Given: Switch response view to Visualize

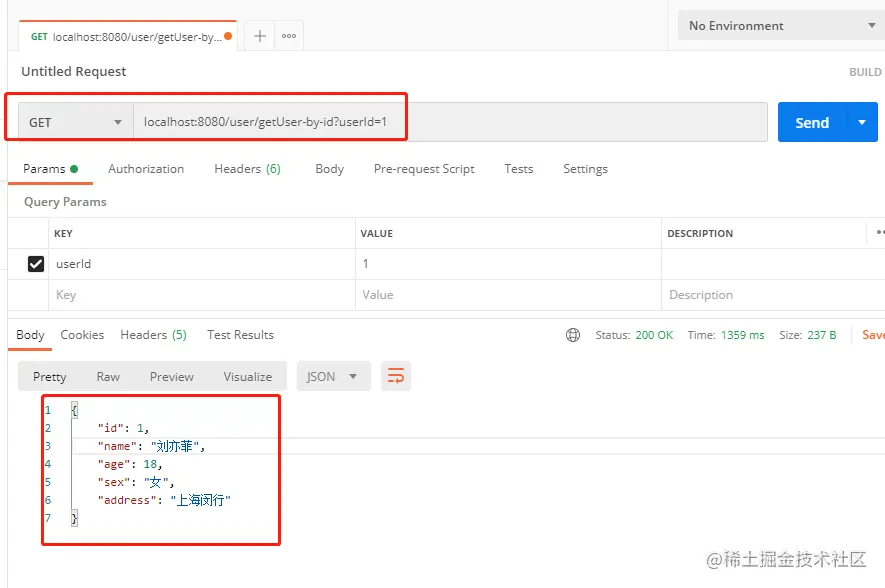Looking at the screenshot, I should (247, 376).
